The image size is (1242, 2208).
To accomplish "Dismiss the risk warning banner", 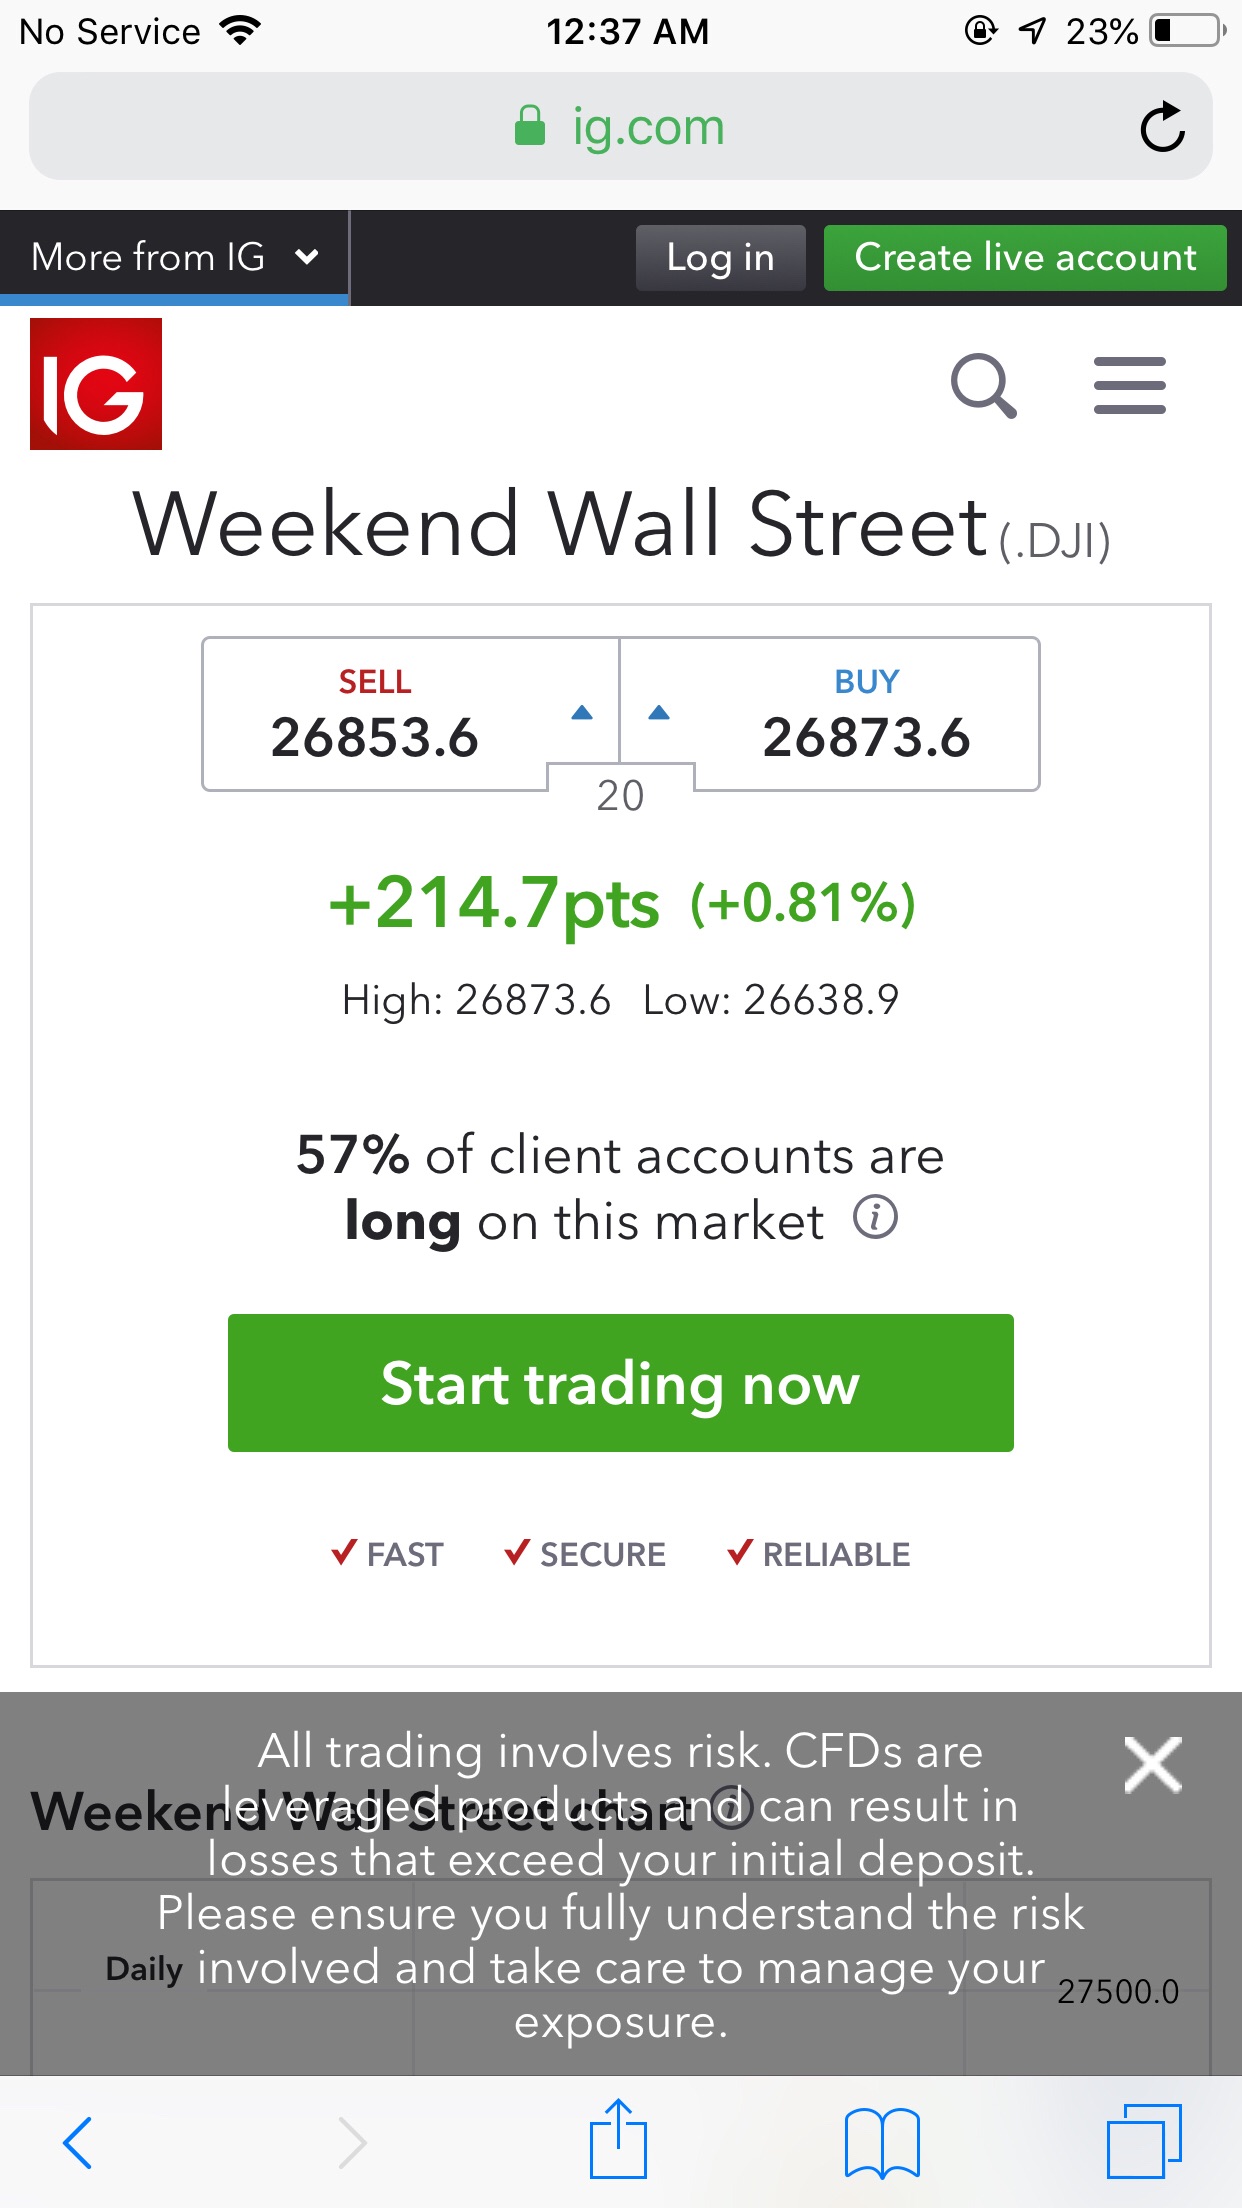I will point(1153,1765).
